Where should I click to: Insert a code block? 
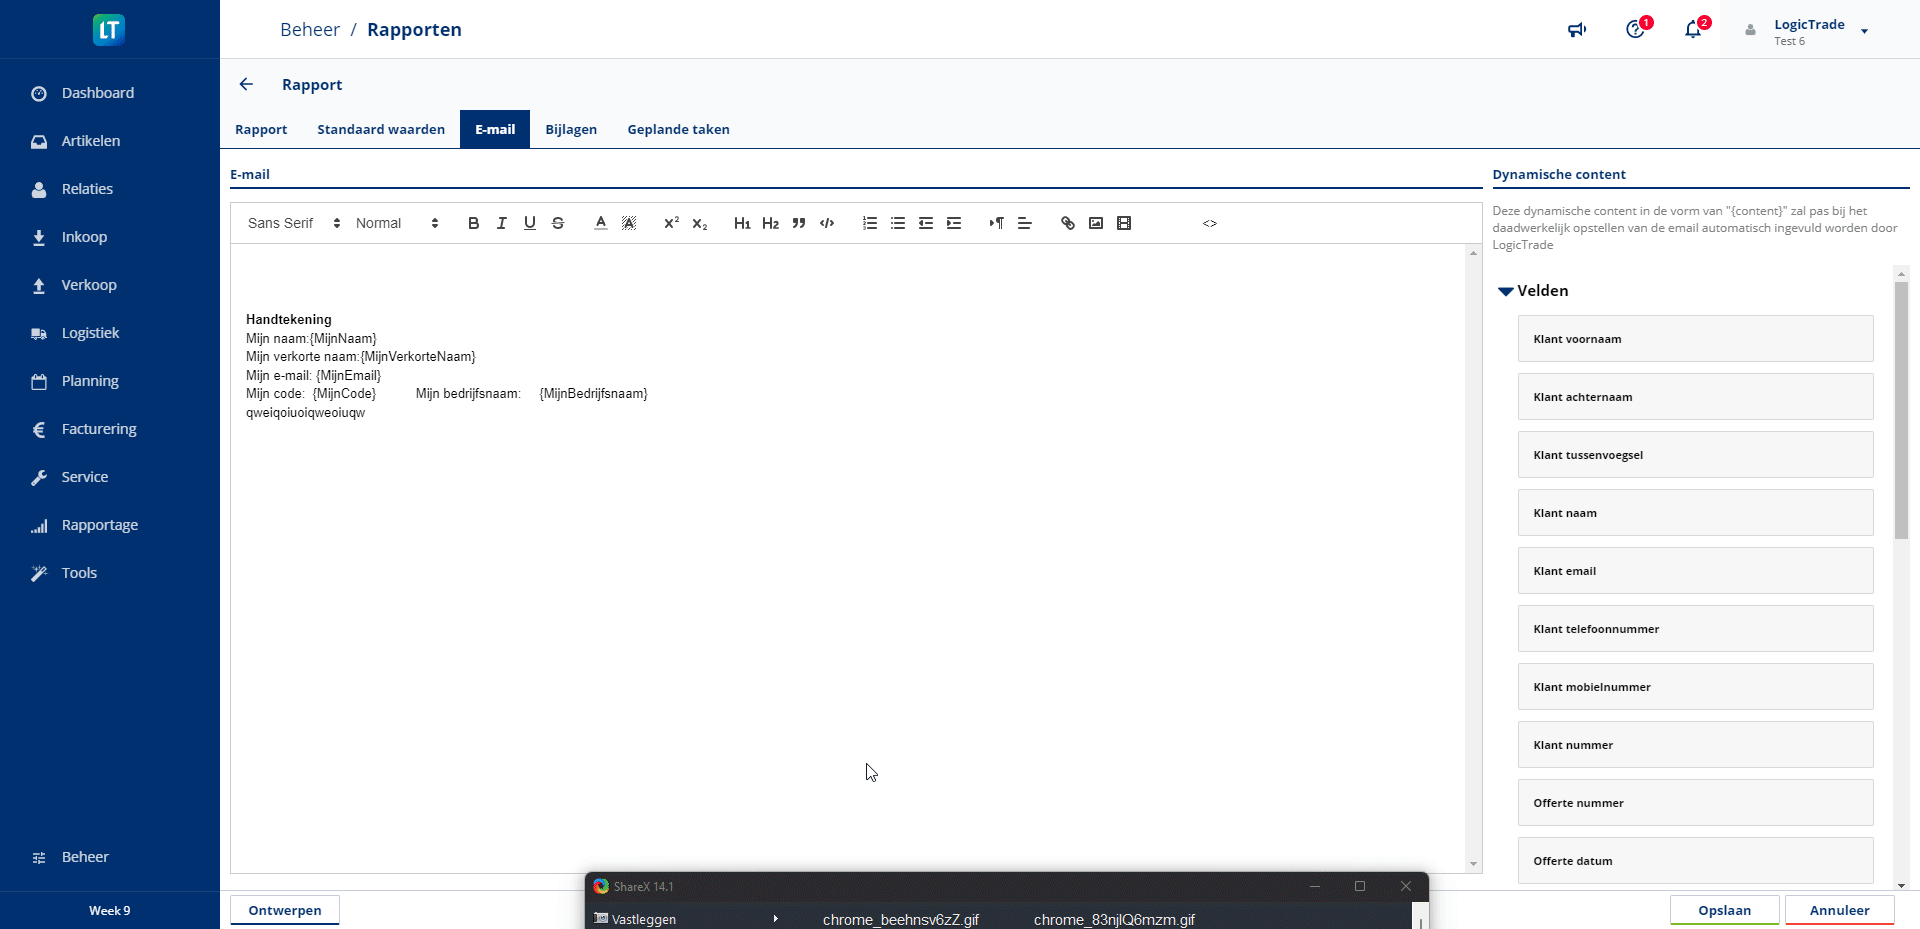pos(826,223)
